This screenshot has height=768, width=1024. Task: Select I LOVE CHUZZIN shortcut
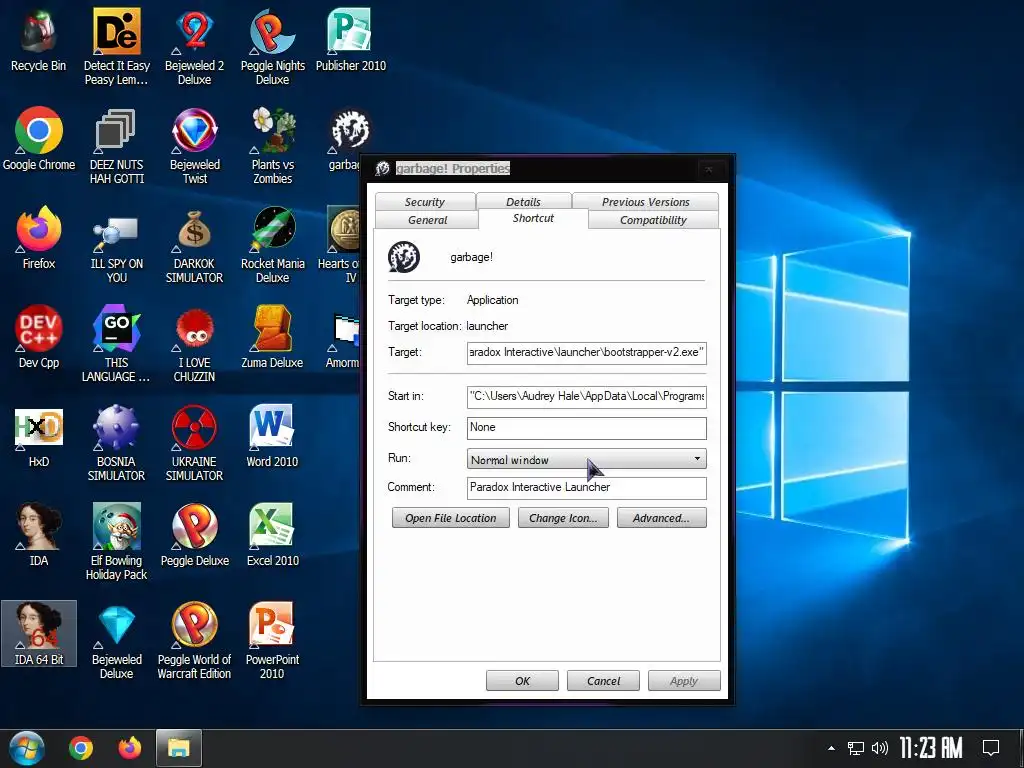pos(195,344)
